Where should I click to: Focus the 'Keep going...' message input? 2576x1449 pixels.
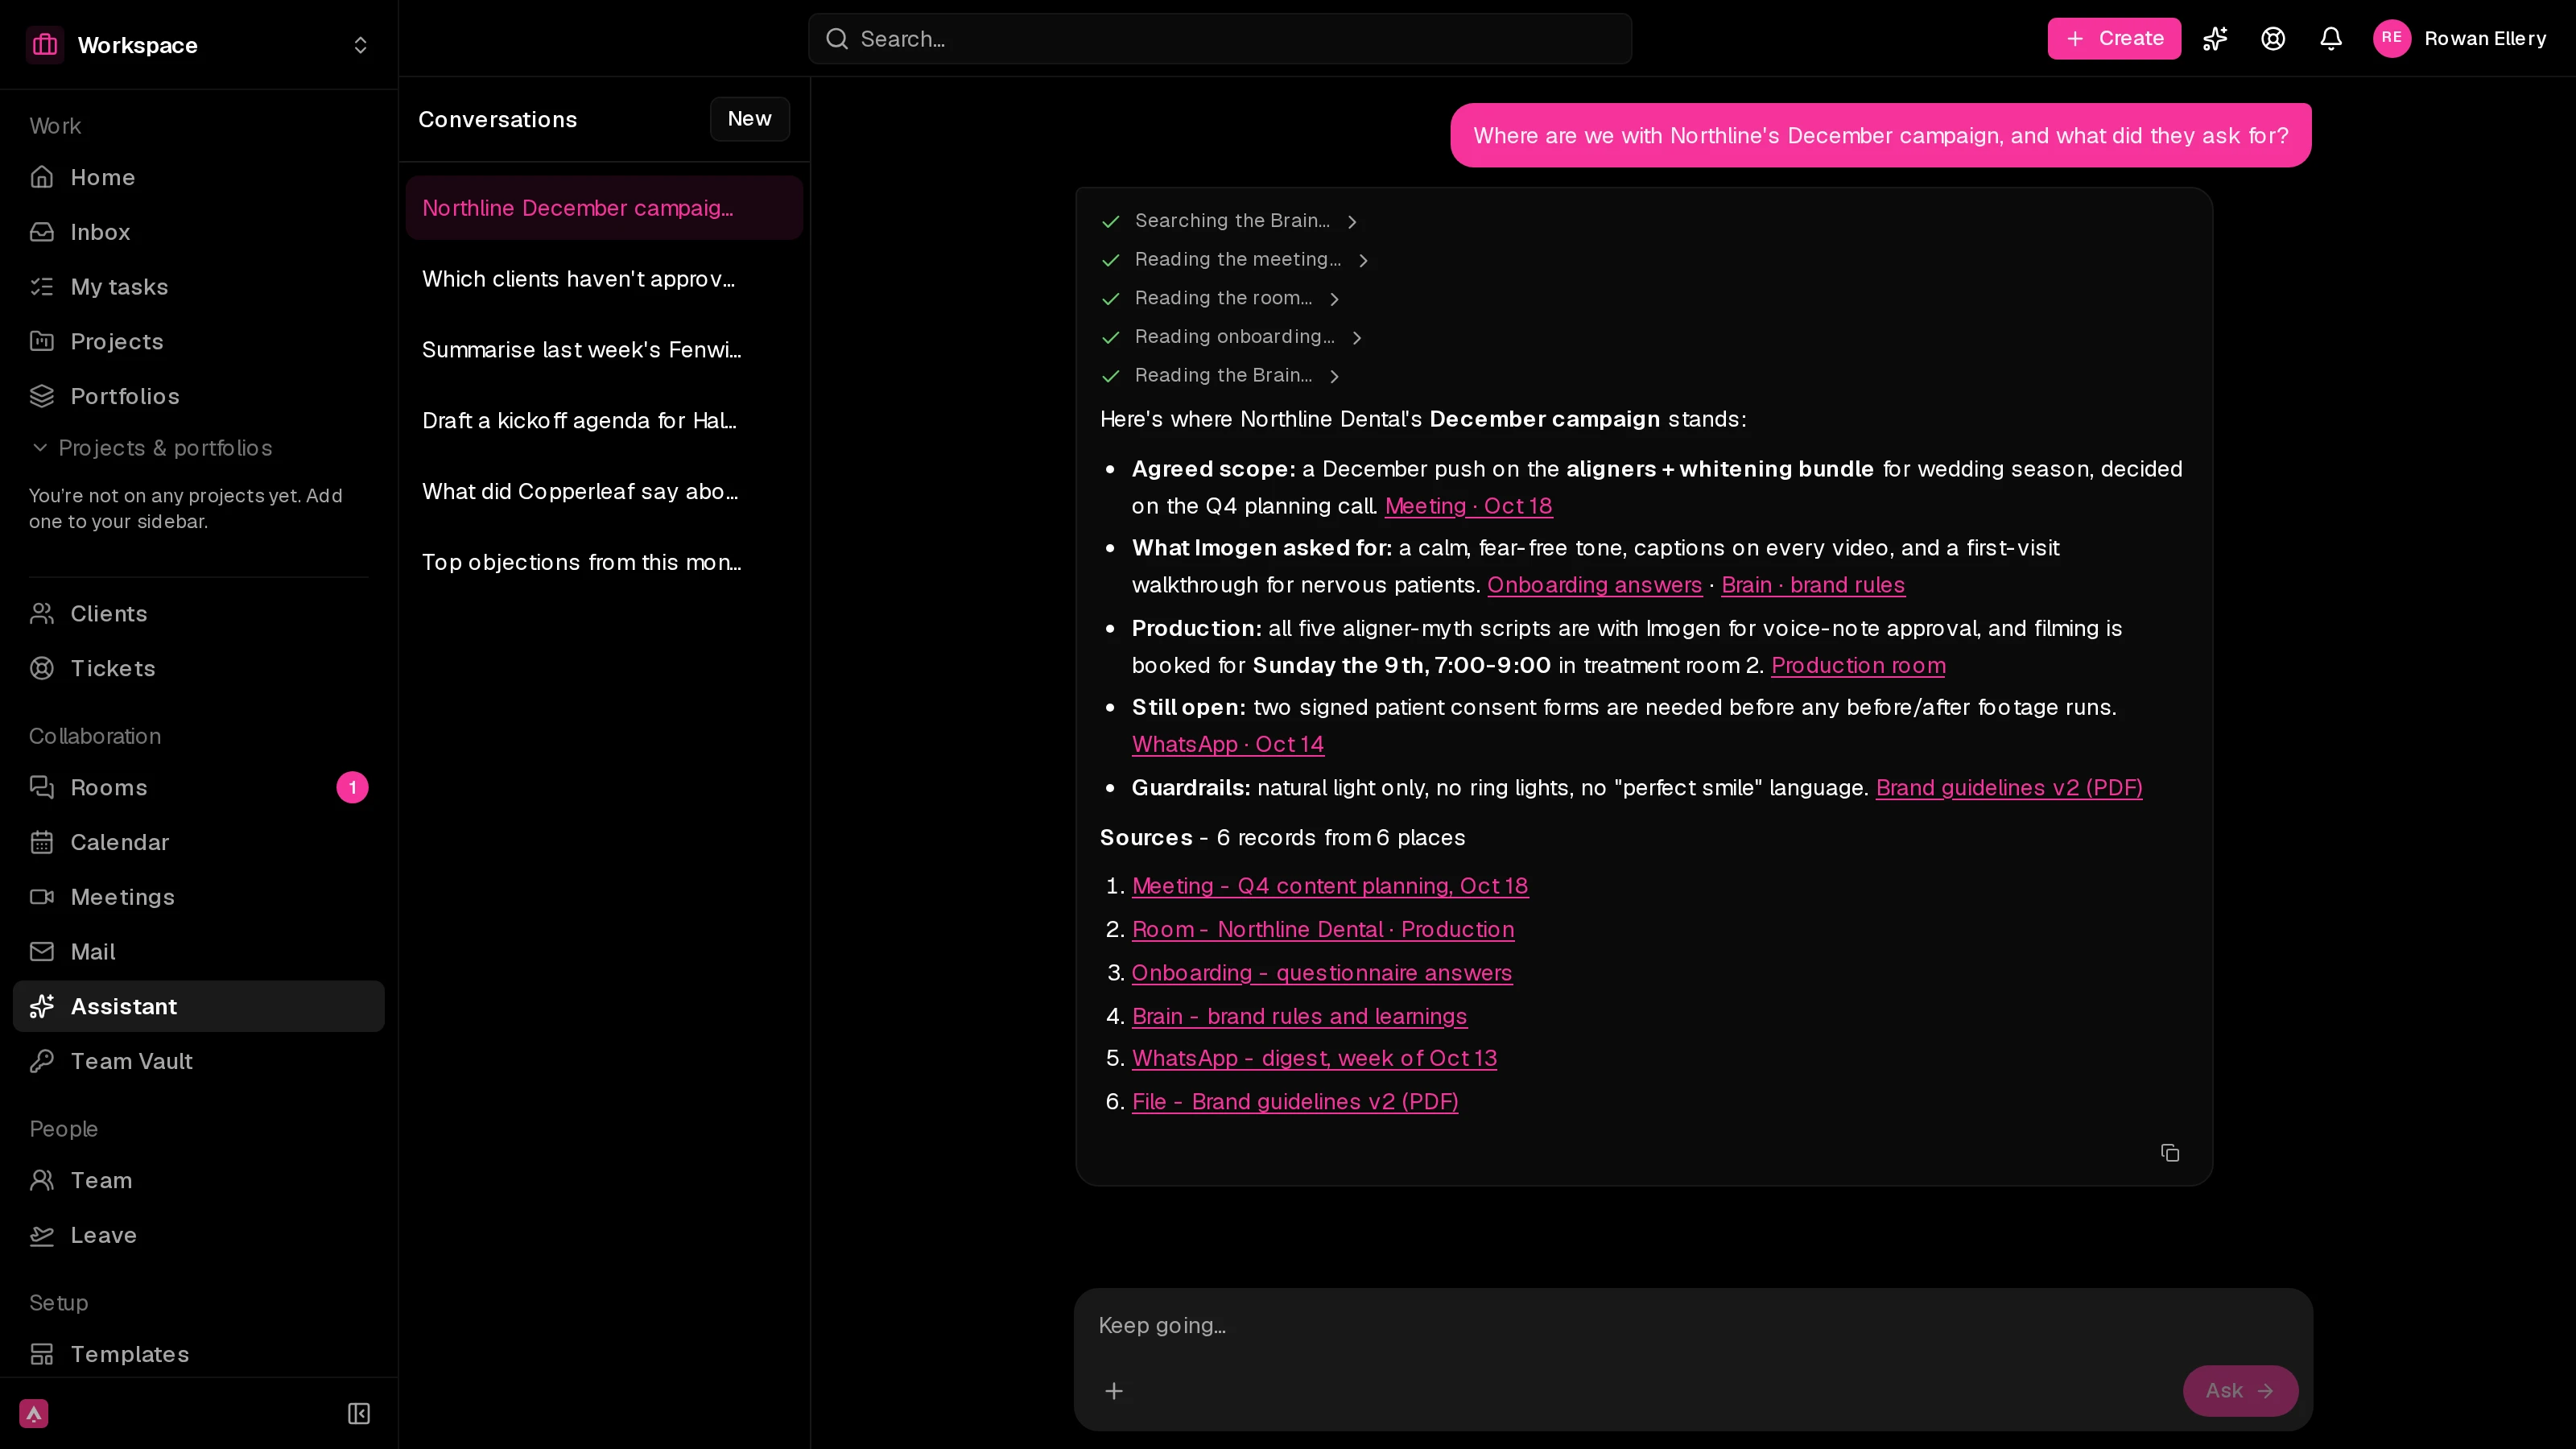point(1693,1326)
